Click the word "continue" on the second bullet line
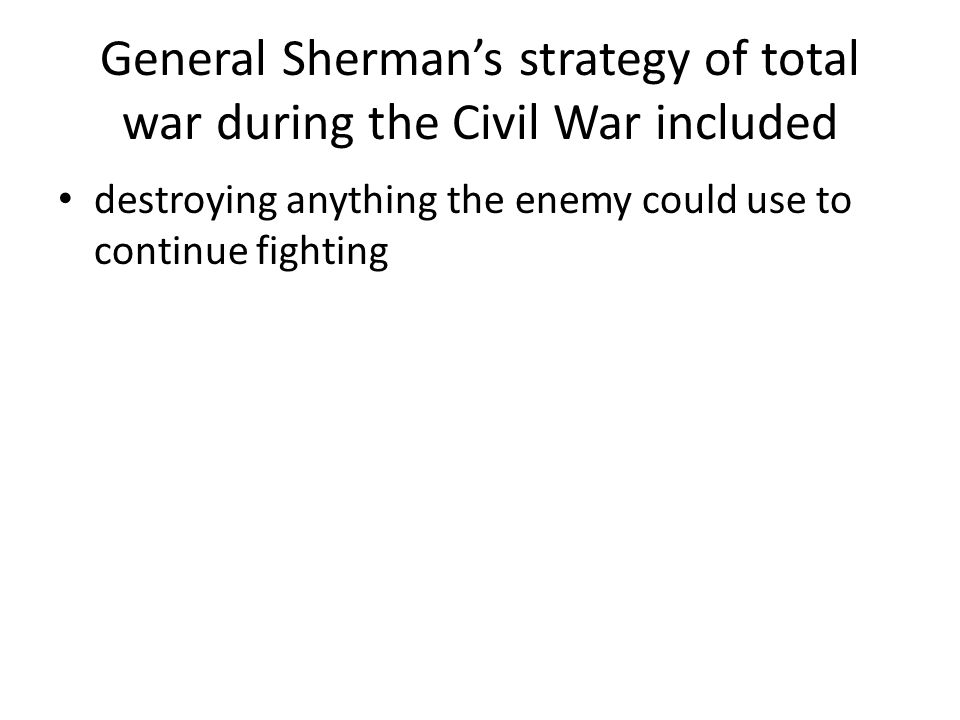The width and height of the screenshot is (960, 720). pos(171,251)
